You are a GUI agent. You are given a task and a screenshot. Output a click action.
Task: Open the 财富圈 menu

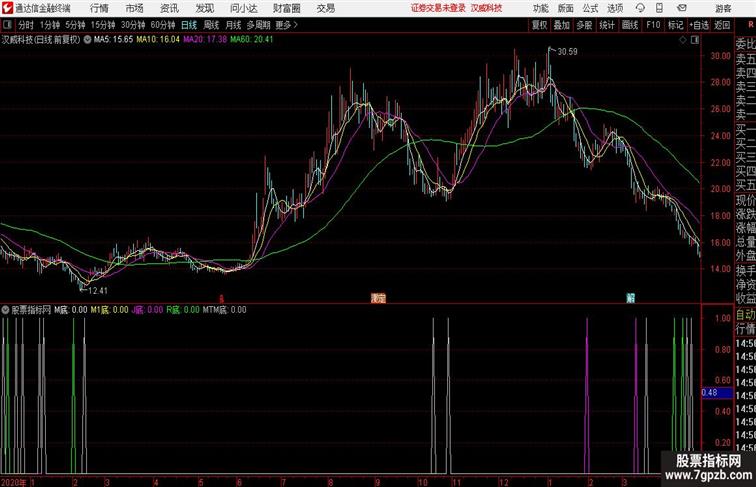[287, 8]
